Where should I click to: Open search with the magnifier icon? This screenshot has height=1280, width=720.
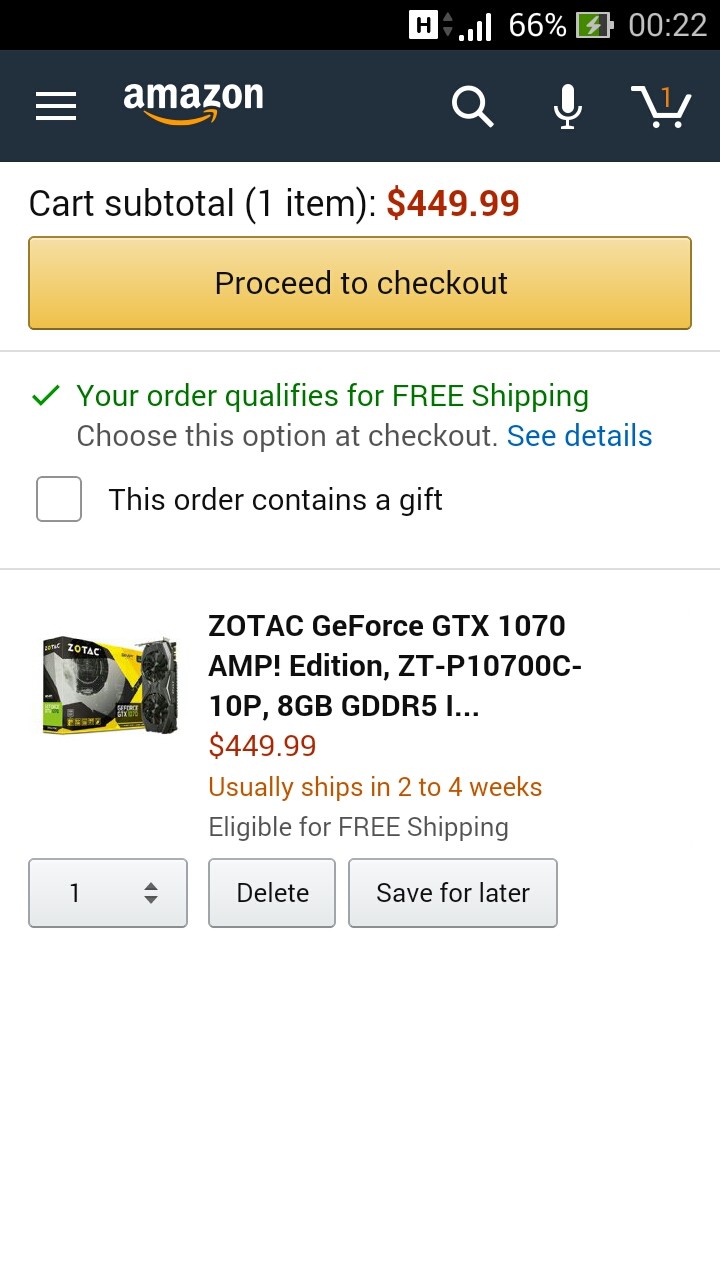pyautogui.click(x=472, y=106)
